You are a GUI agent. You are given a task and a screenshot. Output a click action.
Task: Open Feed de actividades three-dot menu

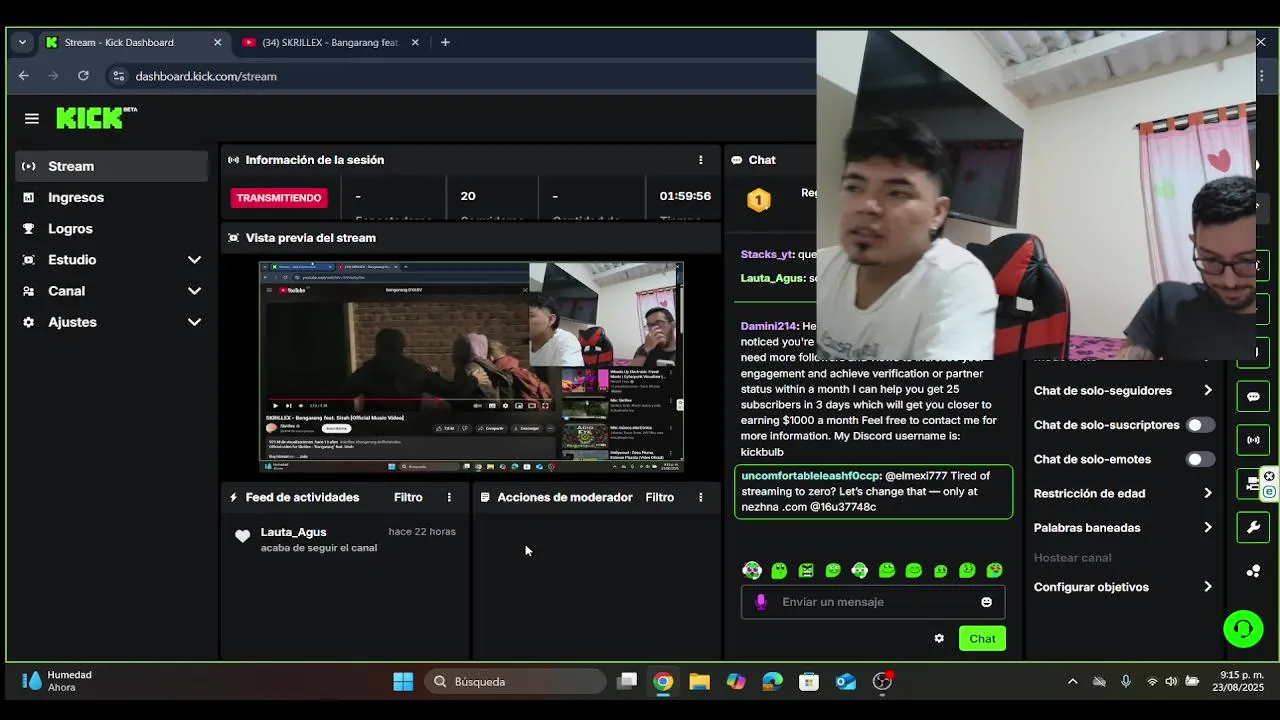(x=449, y=497)
